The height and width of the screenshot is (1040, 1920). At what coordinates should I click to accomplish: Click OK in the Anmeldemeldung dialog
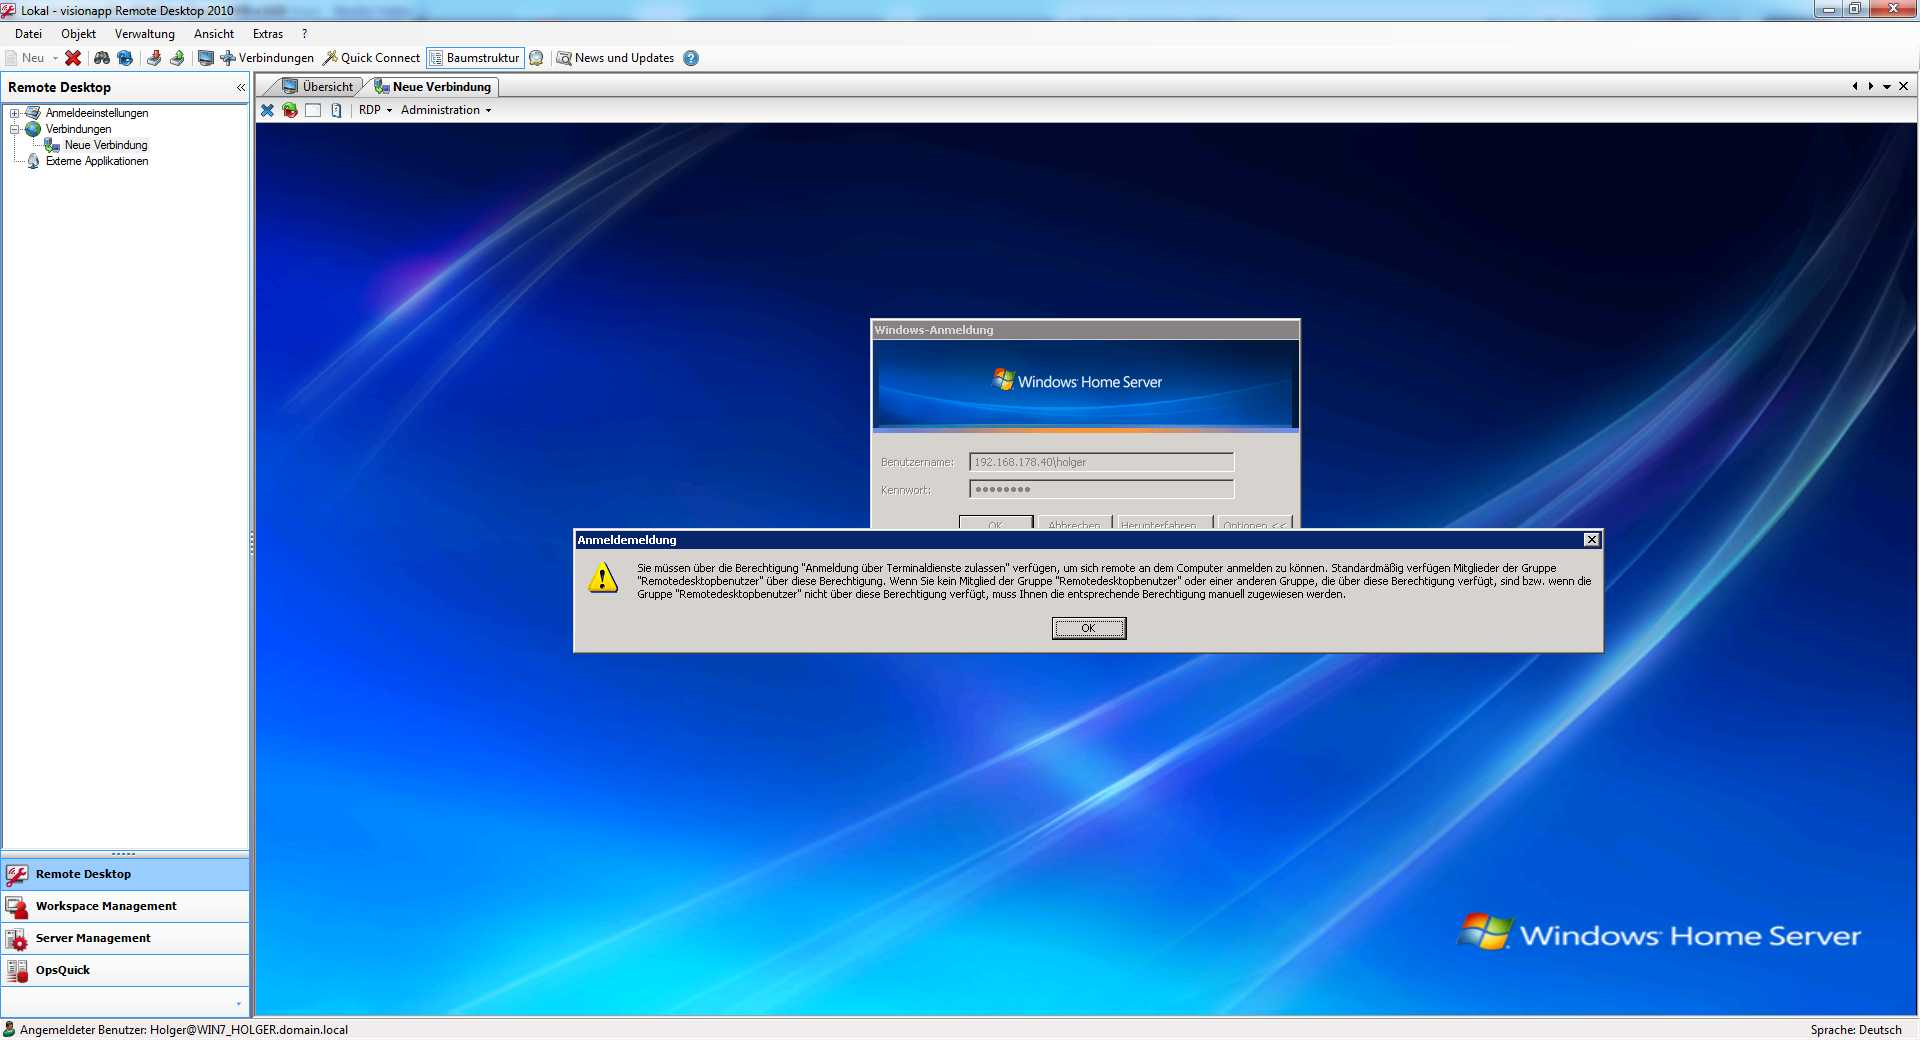click(x=1088, y=628)
